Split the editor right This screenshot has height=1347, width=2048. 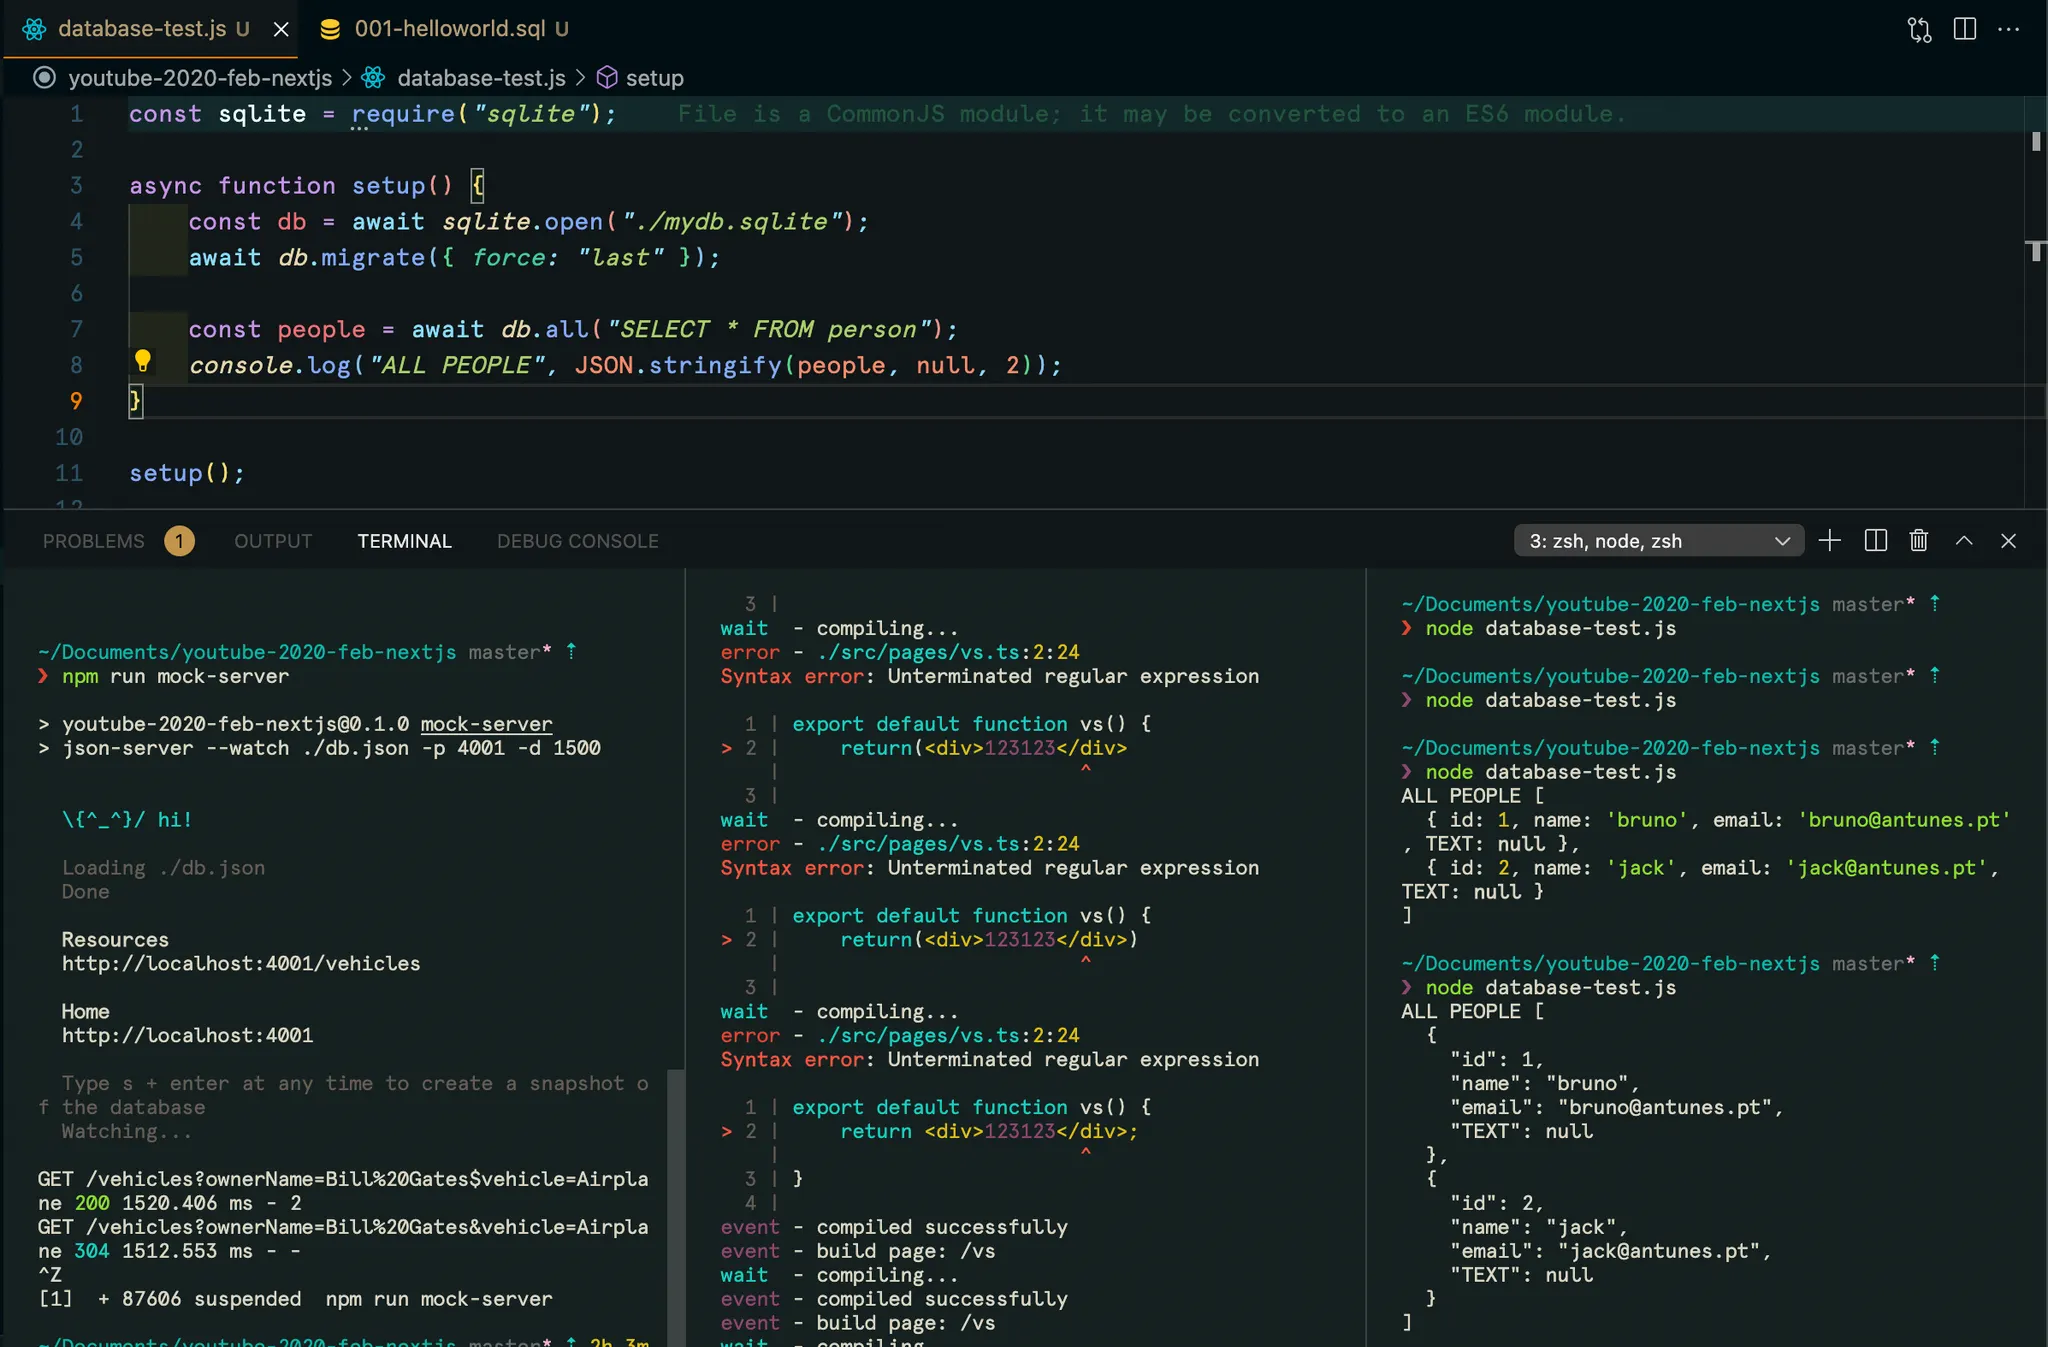point(1964,29)
